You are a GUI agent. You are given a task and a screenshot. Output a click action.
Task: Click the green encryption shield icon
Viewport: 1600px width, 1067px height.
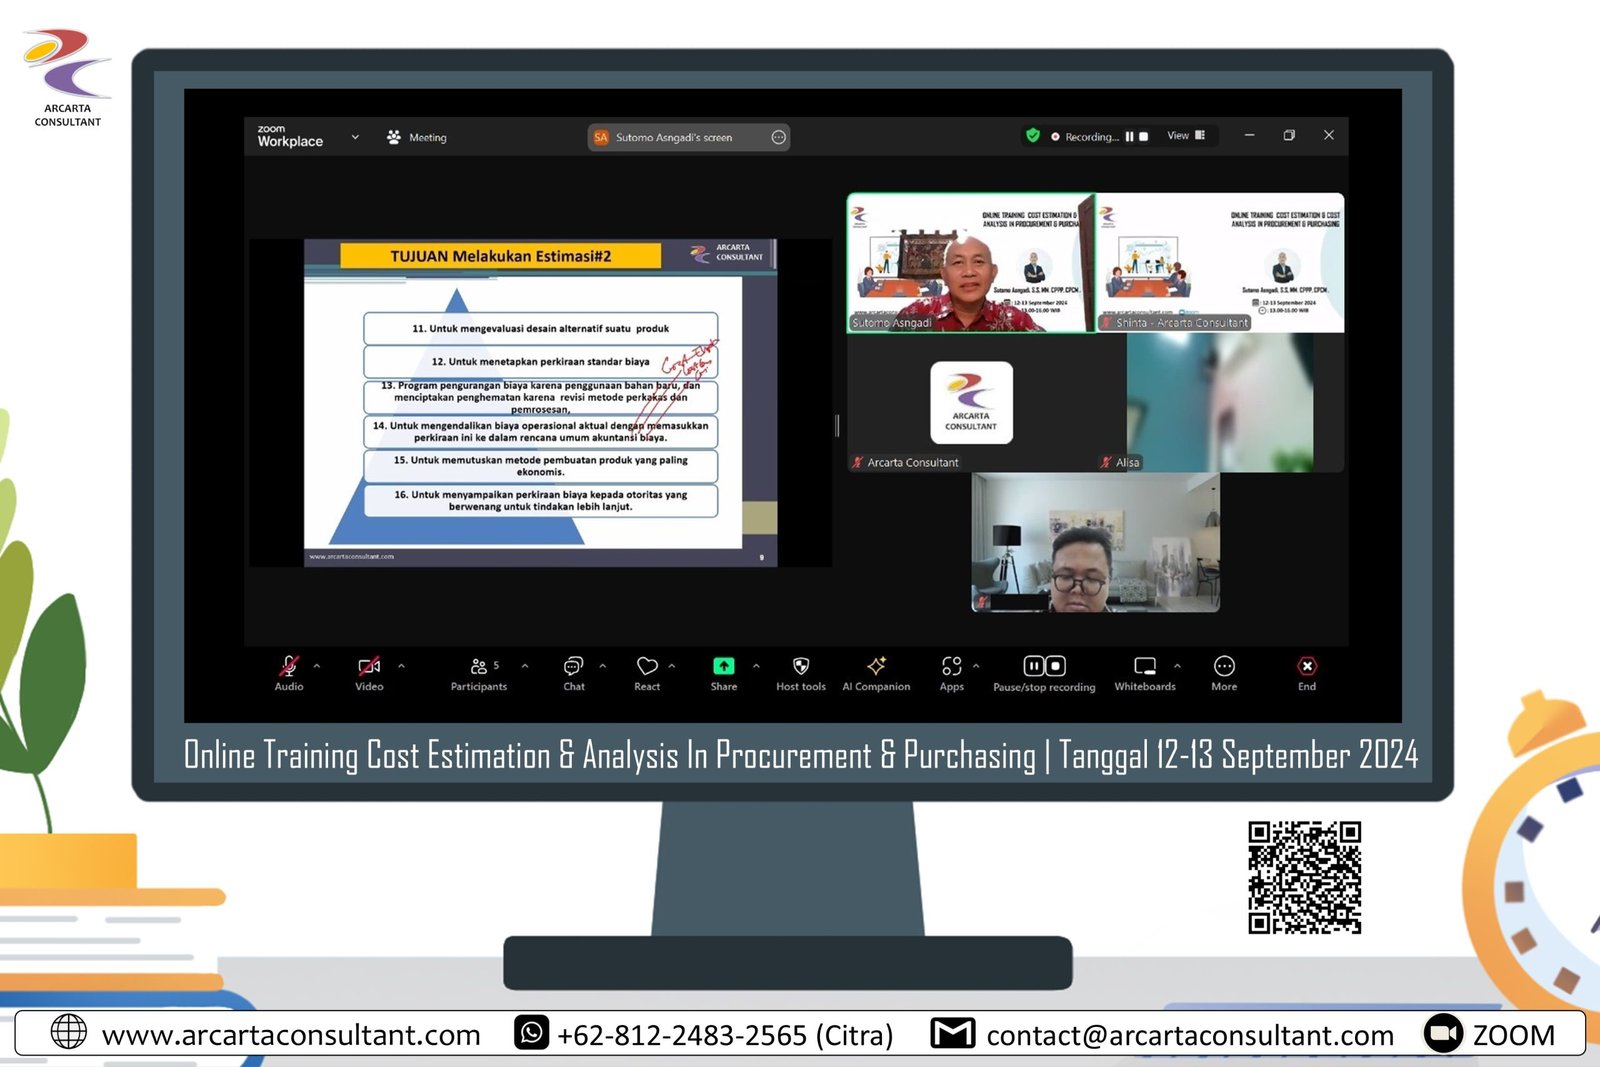[1033, 136]
